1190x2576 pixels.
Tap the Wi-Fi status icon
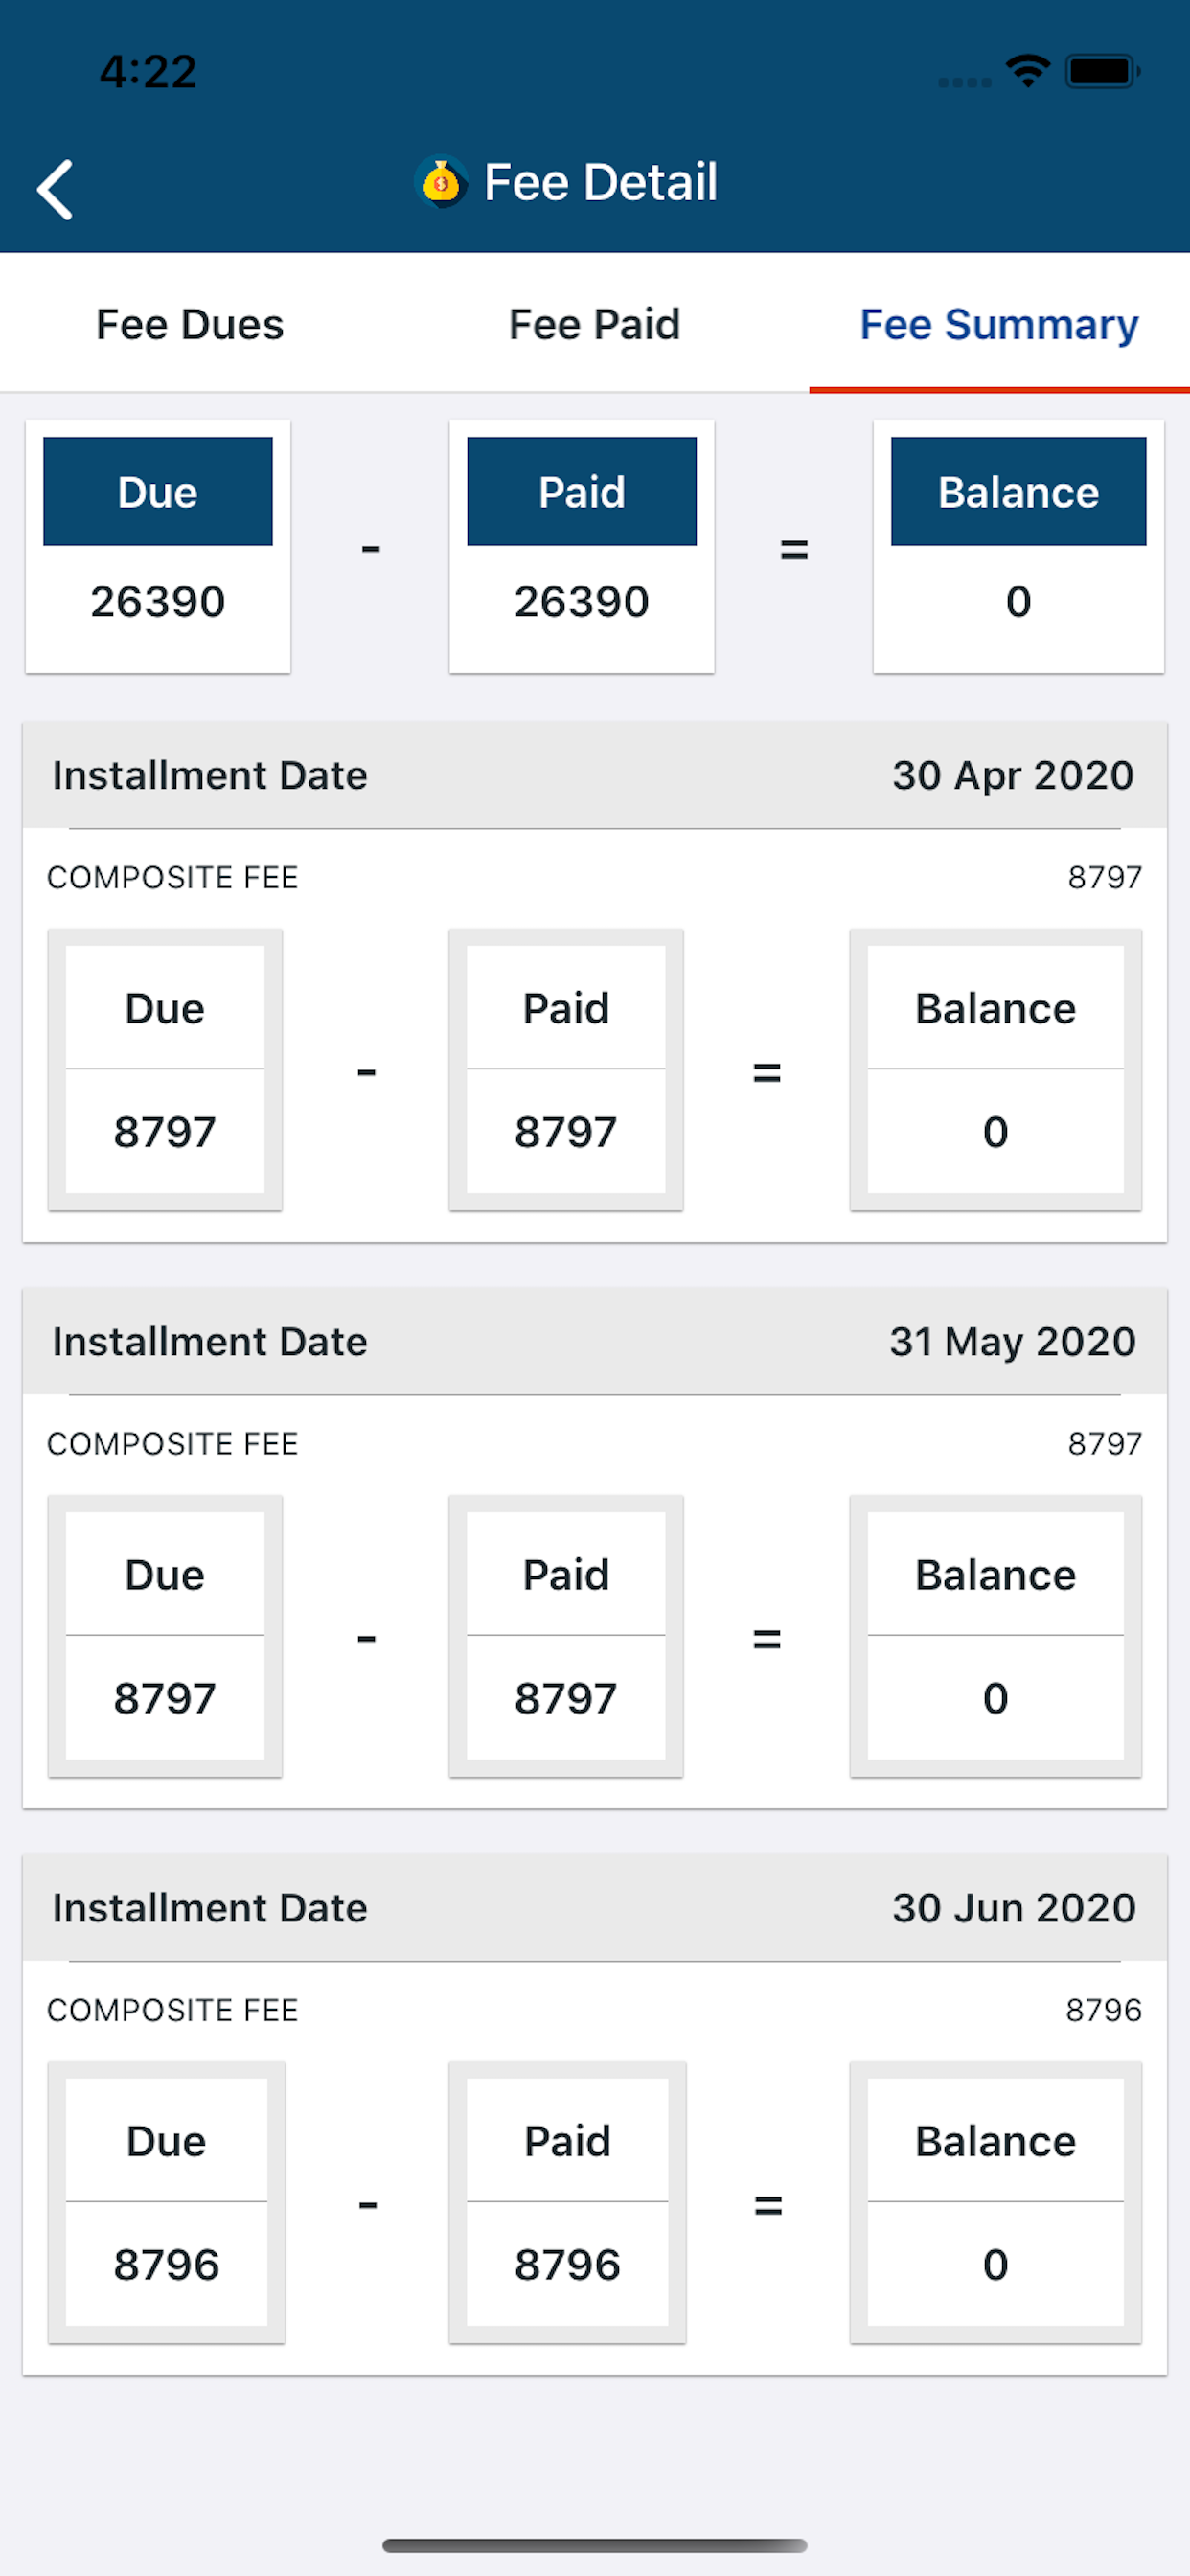[x=1027, y=71]
